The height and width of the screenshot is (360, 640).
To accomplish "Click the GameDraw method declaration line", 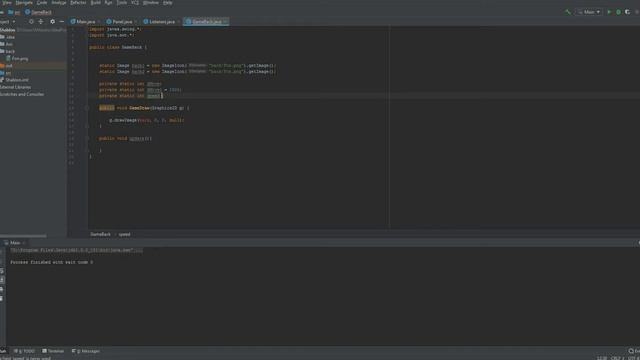I will (144, 108).
